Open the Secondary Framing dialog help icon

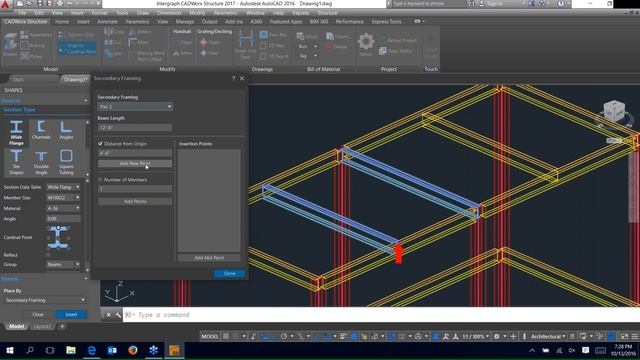pos(233,78)
